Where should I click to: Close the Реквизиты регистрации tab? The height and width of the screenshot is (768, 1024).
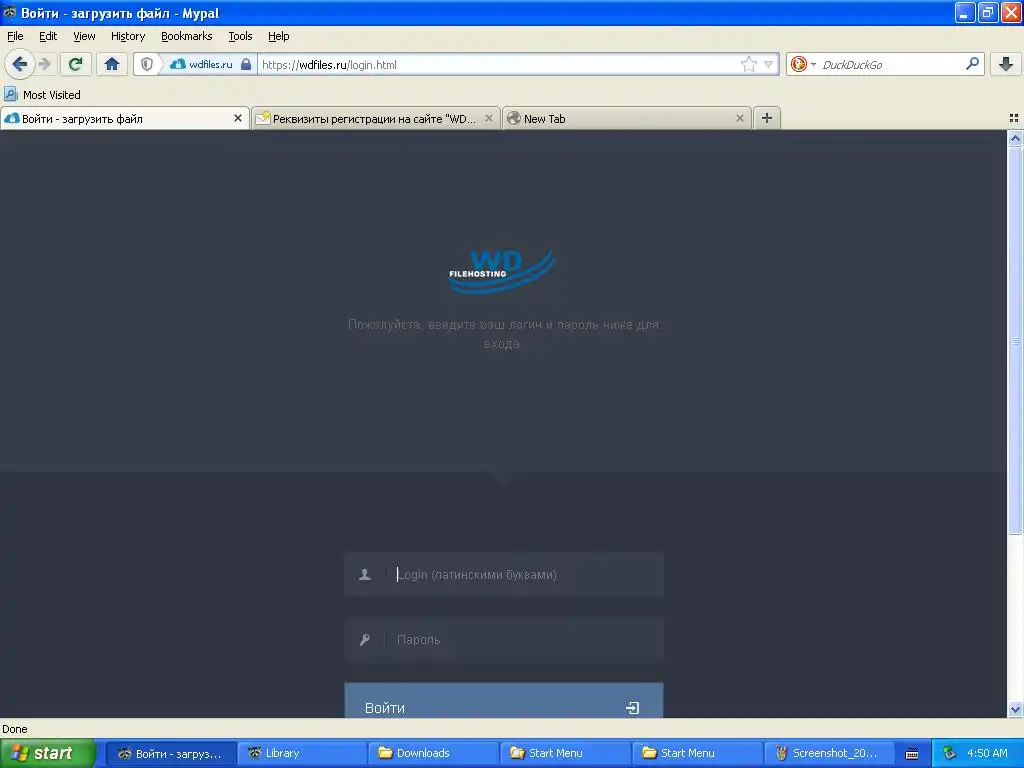[x=488, y=118]
